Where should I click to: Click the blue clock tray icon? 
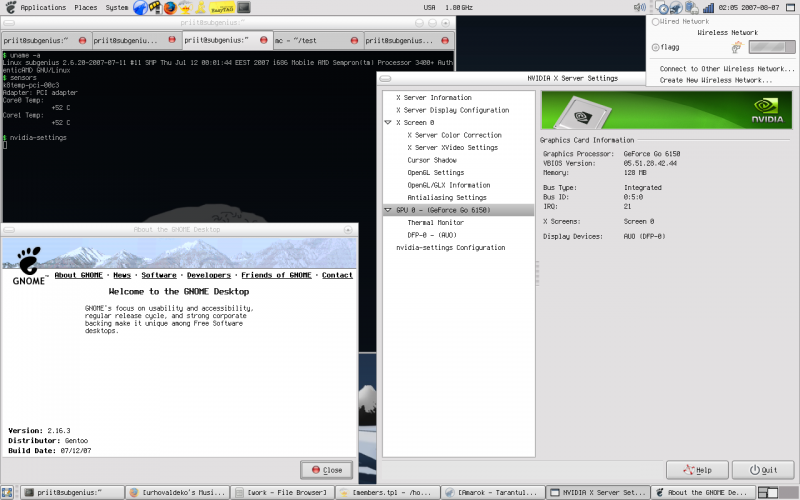662,8
